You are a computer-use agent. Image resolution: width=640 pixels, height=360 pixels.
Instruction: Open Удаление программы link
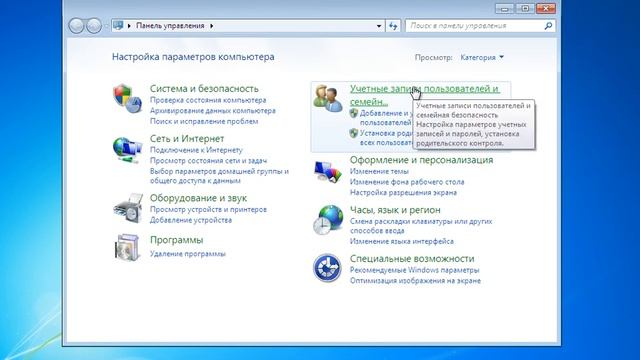click(187, 254)
